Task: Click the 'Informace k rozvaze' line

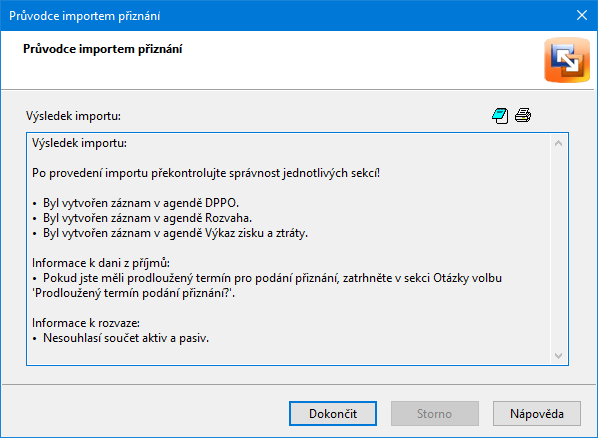Action: pyautogui.click(x=86, y=323)
